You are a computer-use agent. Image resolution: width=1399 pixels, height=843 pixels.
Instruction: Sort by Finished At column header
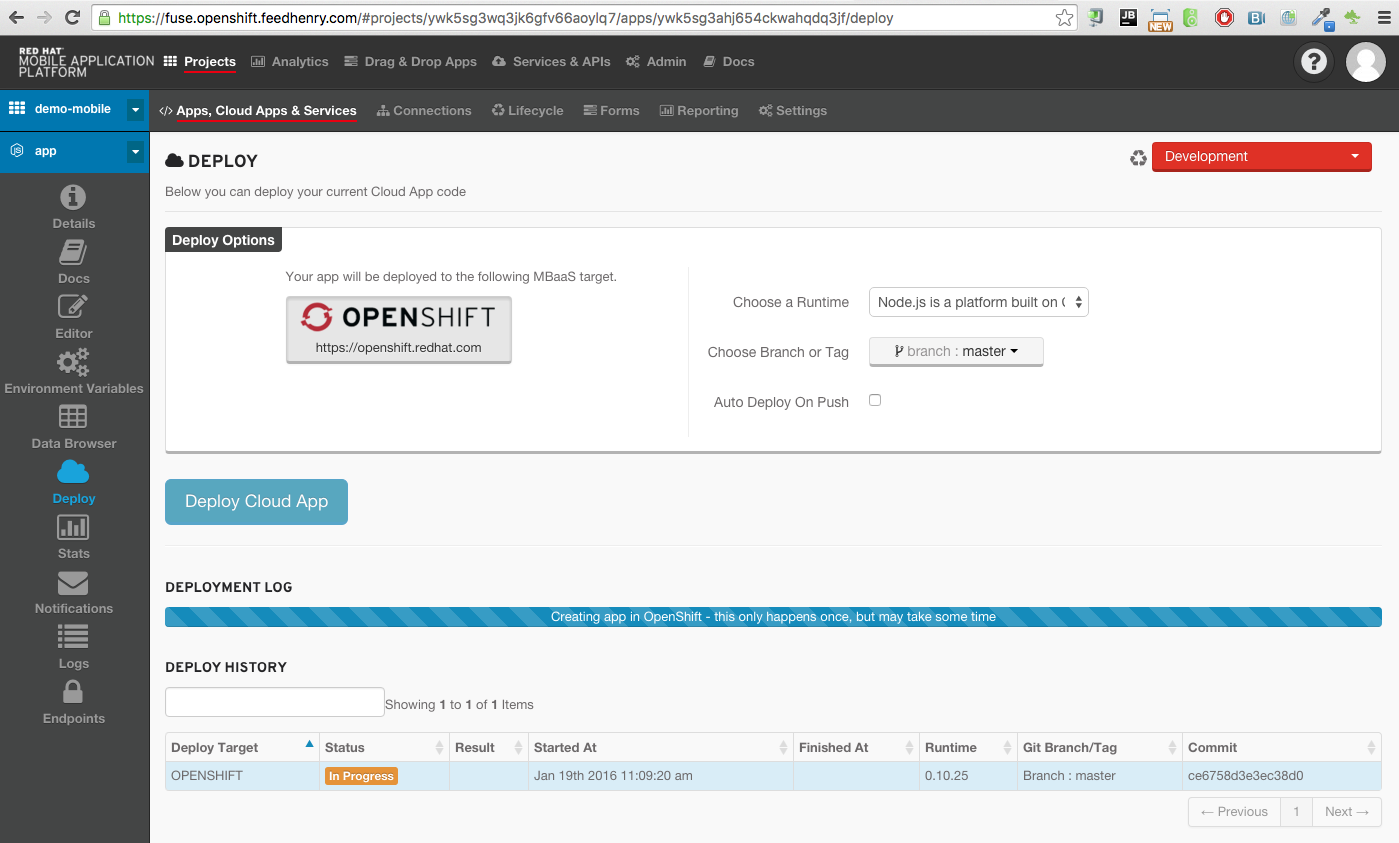point(856,747)
